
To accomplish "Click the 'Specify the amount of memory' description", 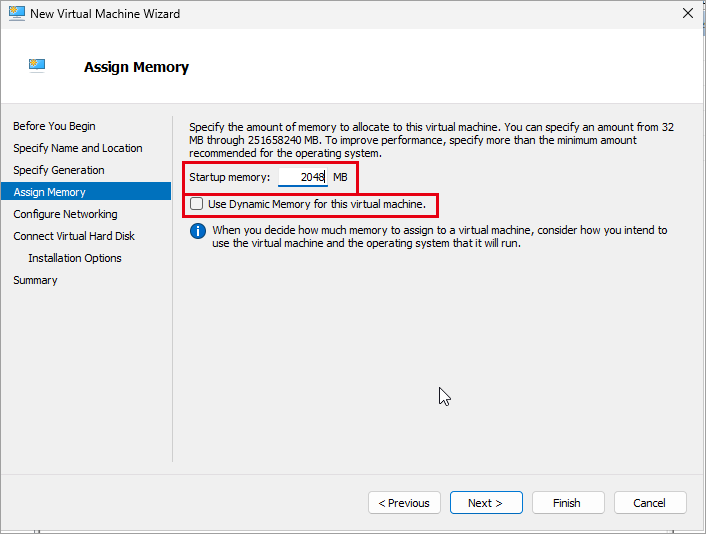I will coord(431,140).
